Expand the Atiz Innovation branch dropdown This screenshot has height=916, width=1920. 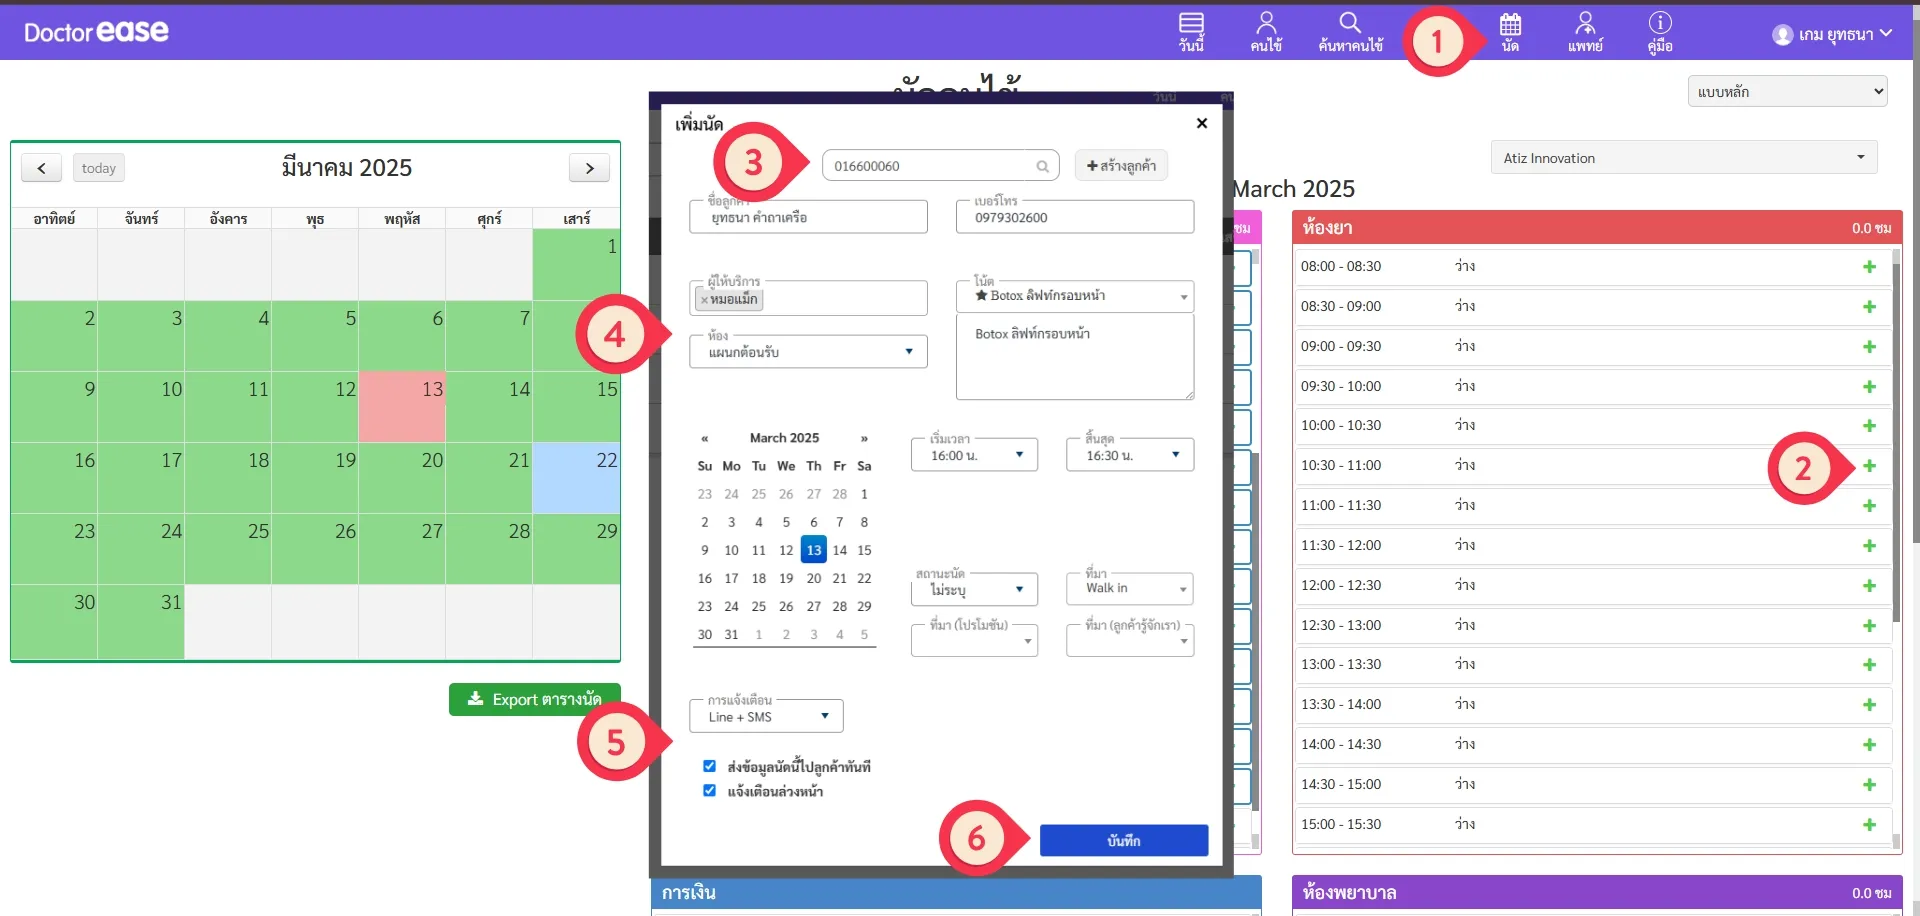coord(1684,158)
